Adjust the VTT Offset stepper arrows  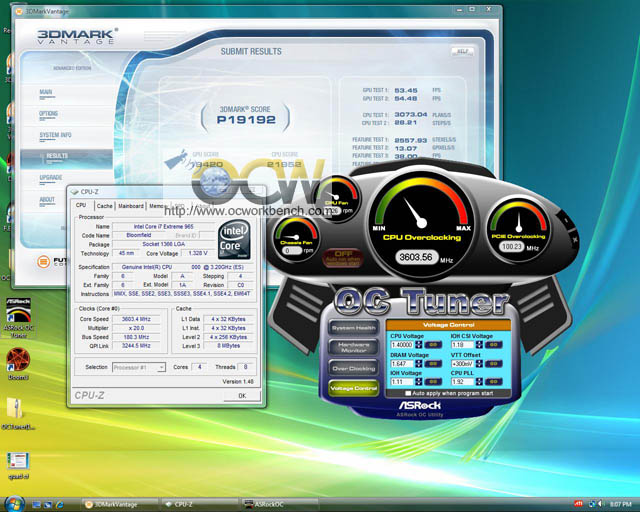(479, 363)
